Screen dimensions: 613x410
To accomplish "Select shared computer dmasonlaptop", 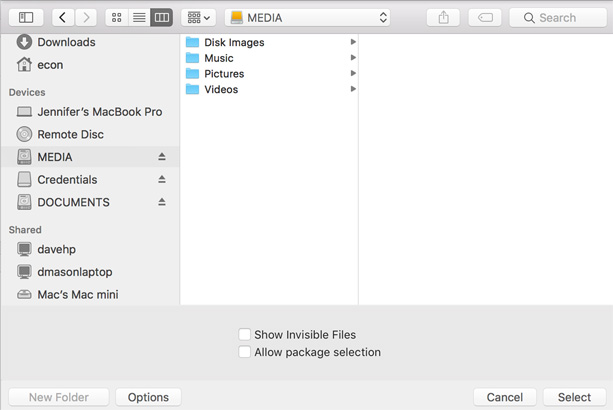I will click(90, 272).
